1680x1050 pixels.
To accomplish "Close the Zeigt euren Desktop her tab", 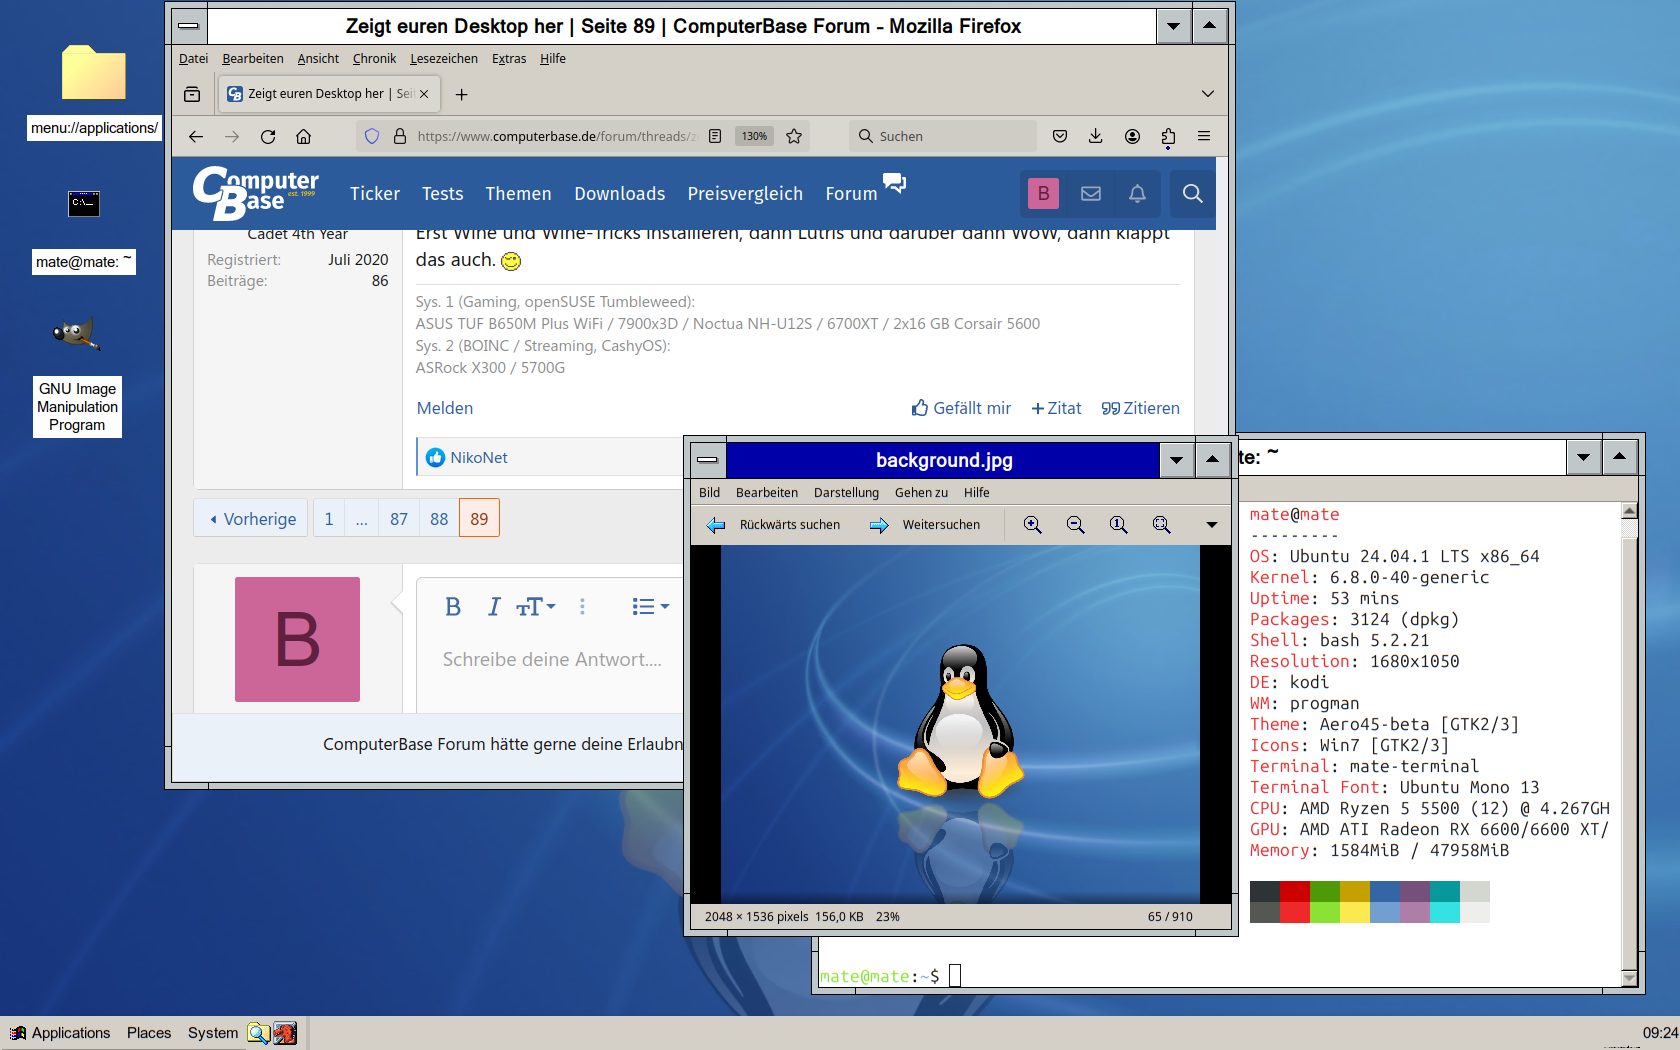I will 424,94.
